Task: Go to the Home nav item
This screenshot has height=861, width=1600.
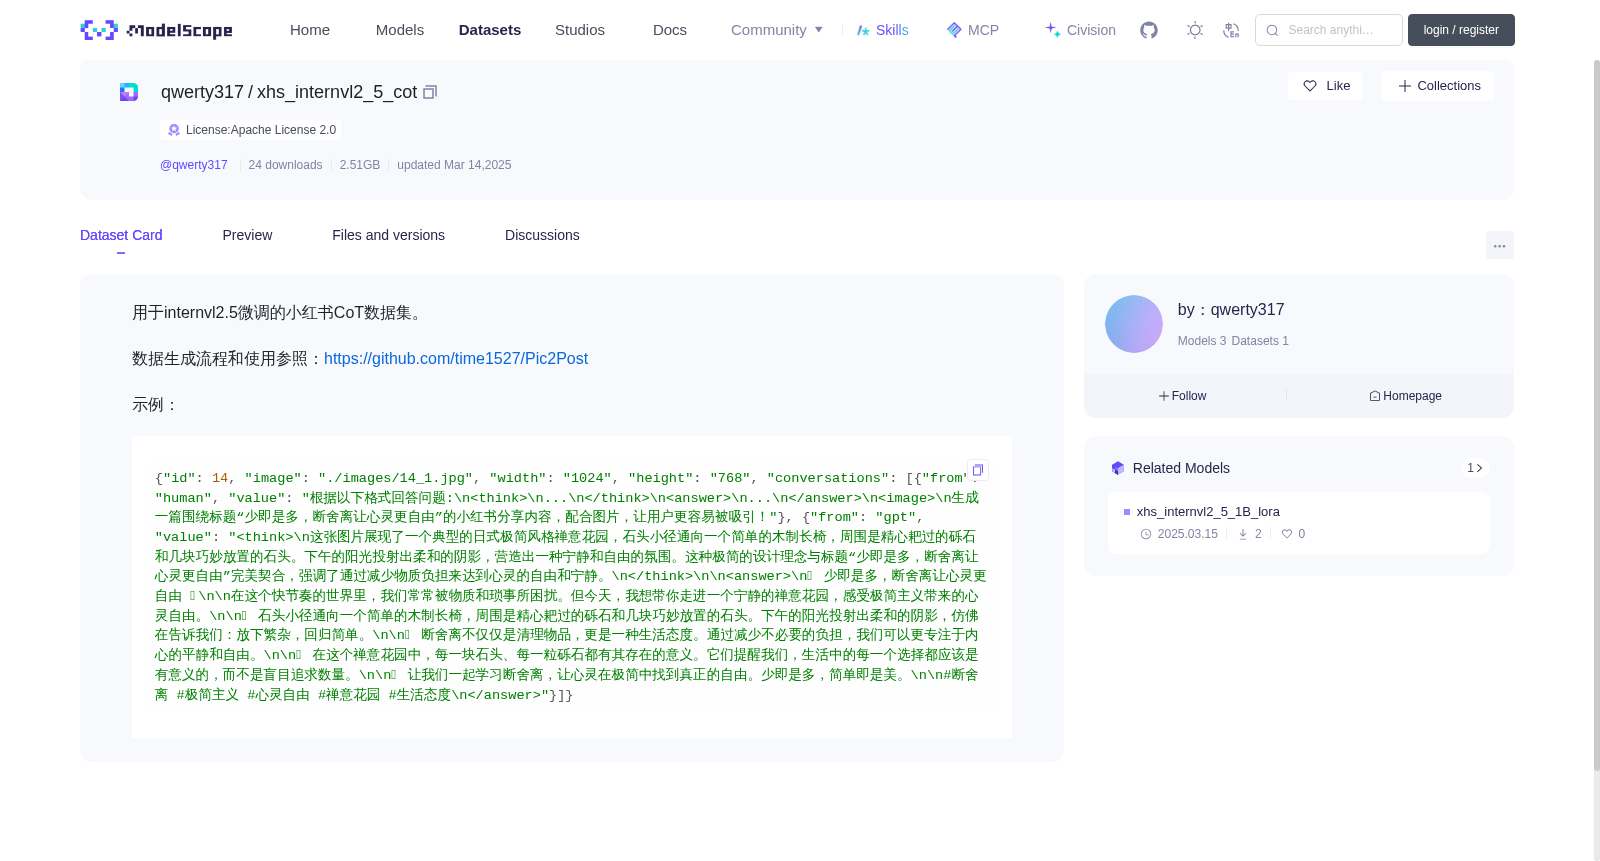Action: [310, 30]
